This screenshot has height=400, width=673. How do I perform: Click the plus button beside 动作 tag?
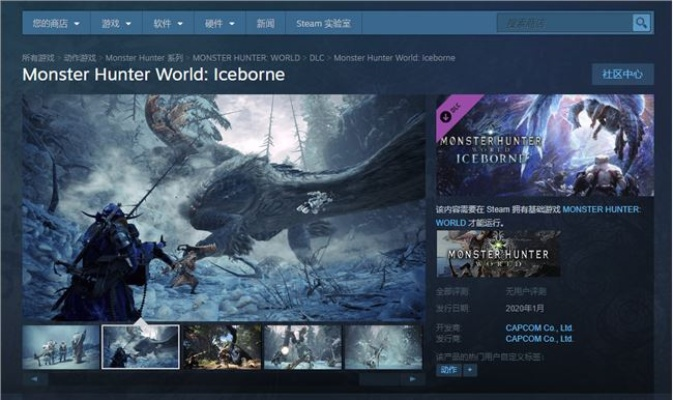tap(470, 370)
